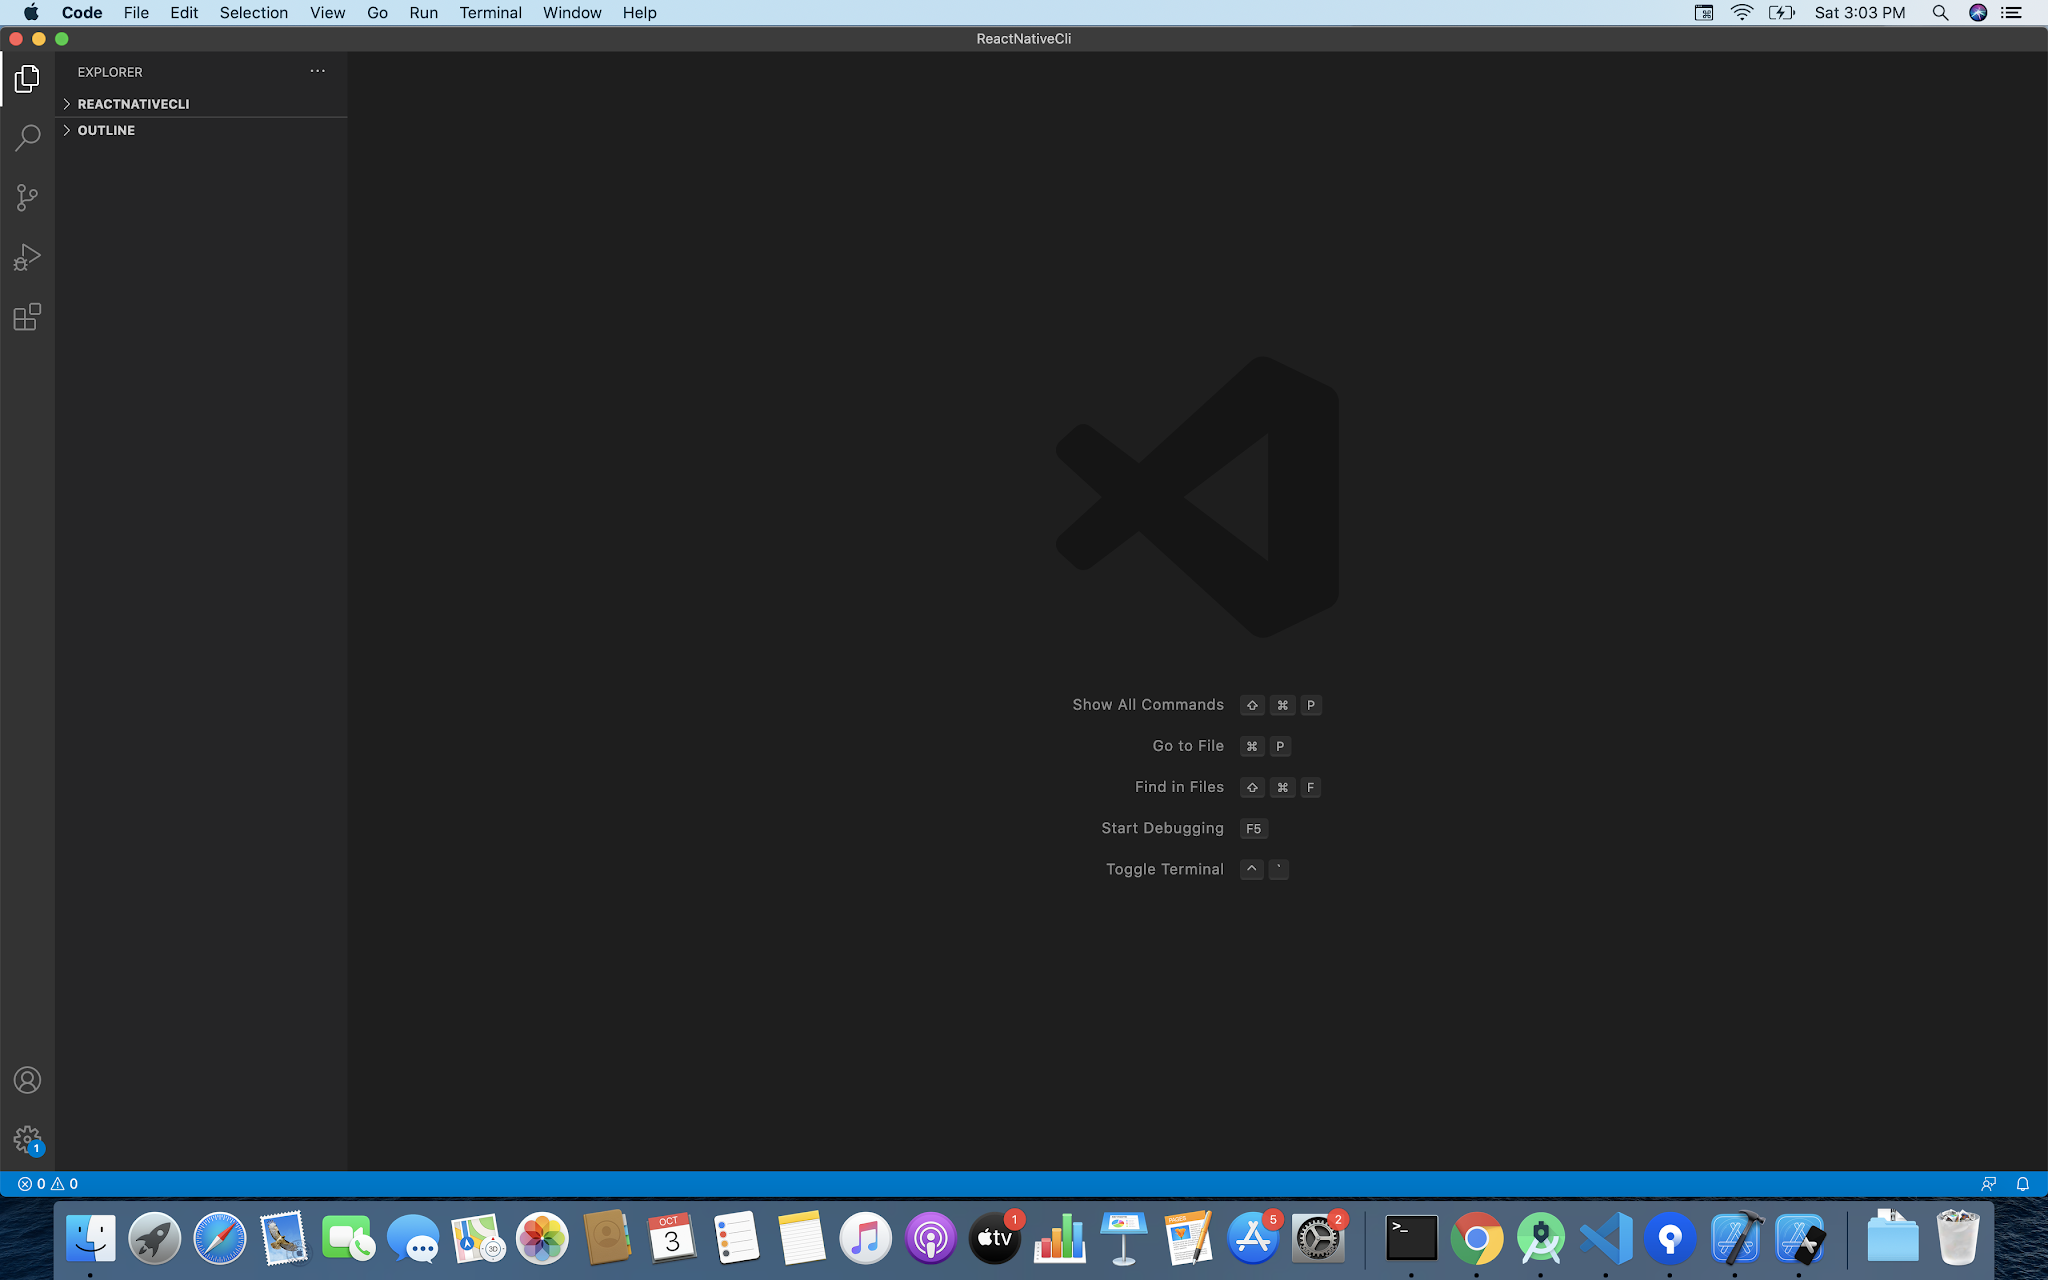The image size is (2048, 1280).
Task: Open Xcode from the Dock
Action: click(1734, 1238)
